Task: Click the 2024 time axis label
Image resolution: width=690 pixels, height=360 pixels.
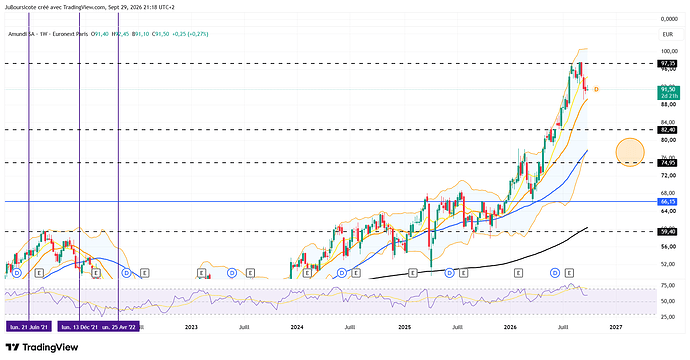Action: click(x=297, y=327)
